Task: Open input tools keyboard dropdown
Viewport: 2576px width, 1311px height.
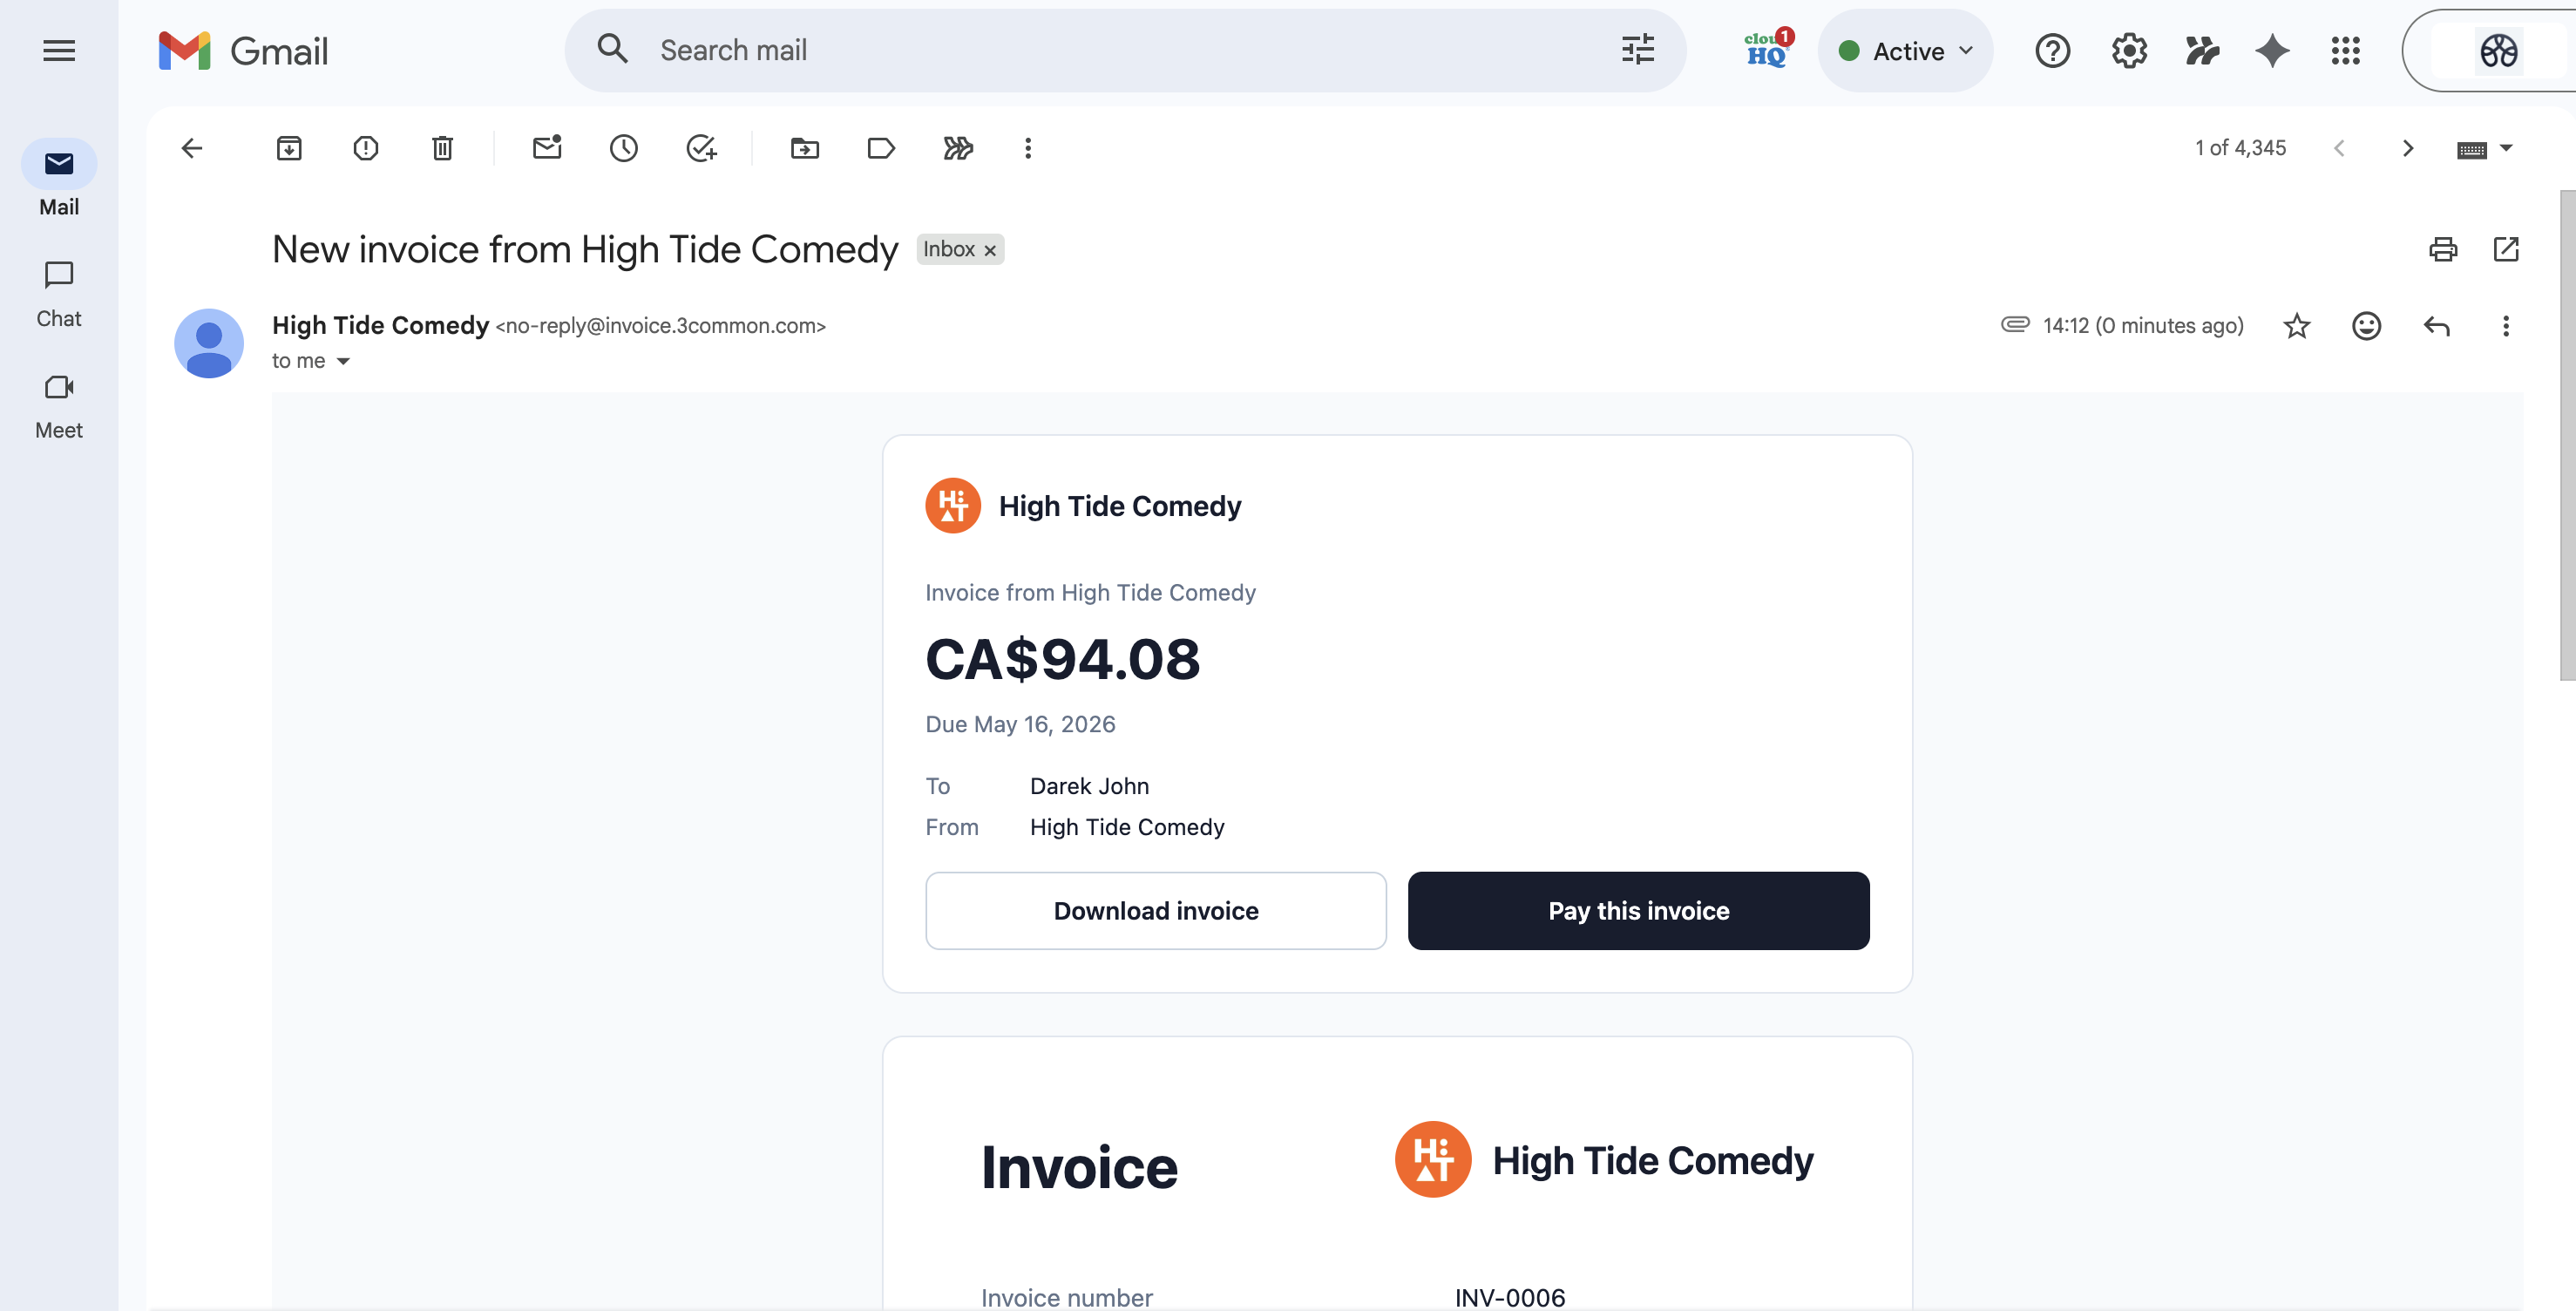Action: [x=2484, y=149]
